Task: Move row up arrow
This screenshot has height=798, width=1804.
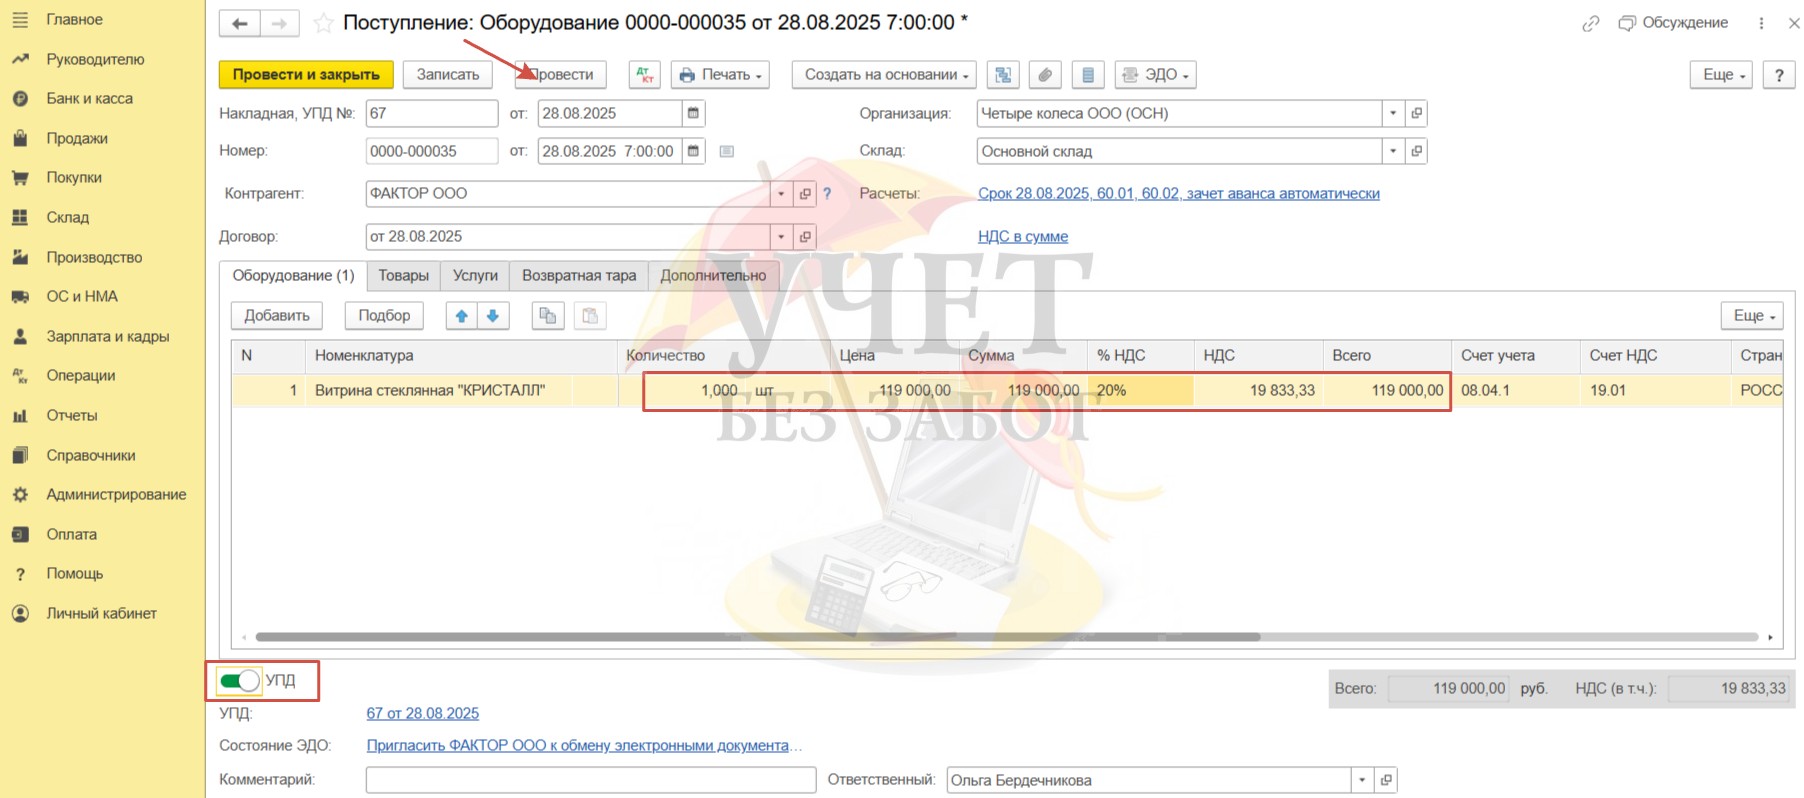Action: coord(461,316)
